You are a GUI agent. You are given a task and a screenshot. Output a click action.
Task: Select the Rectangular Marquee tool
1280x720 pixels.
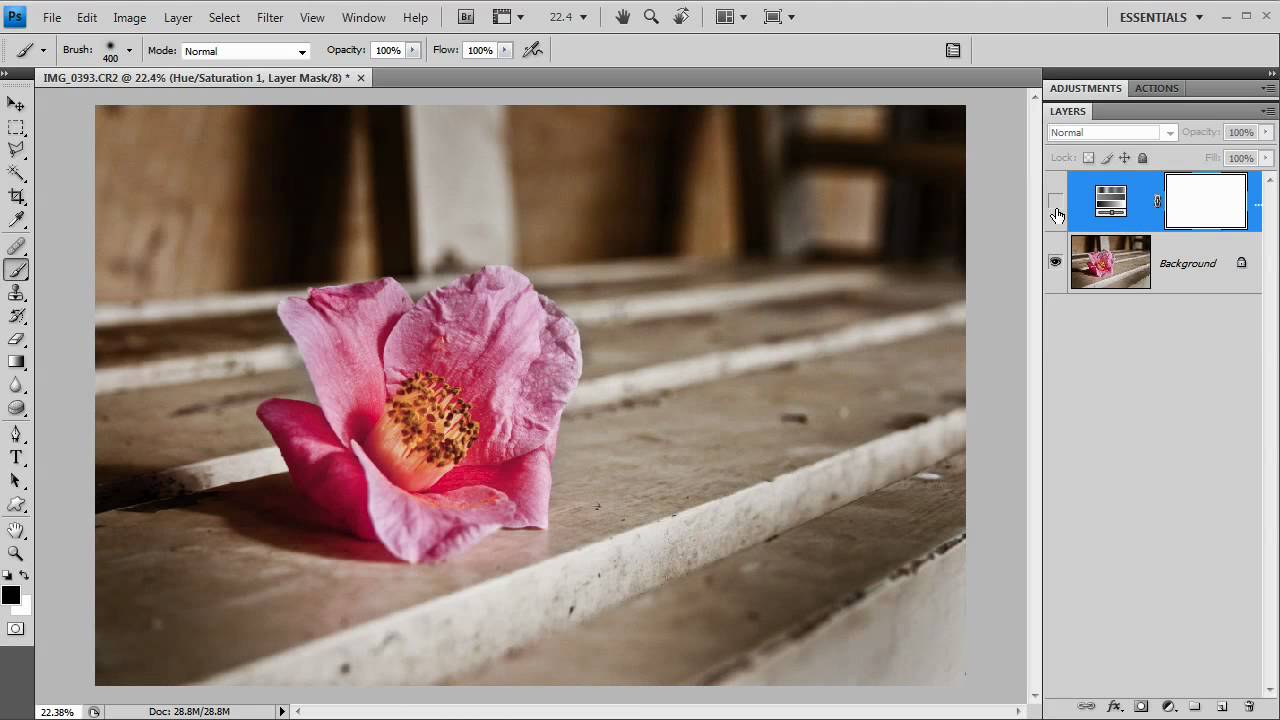coord(16,127)
